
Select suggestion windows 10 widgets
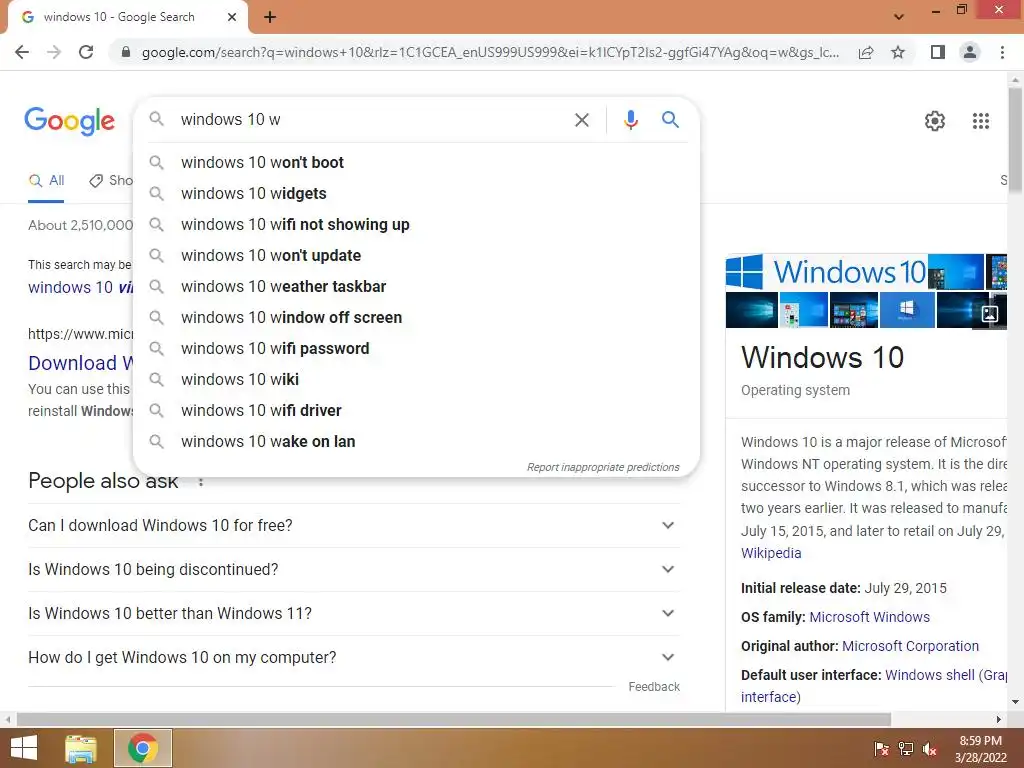(416, 194)
